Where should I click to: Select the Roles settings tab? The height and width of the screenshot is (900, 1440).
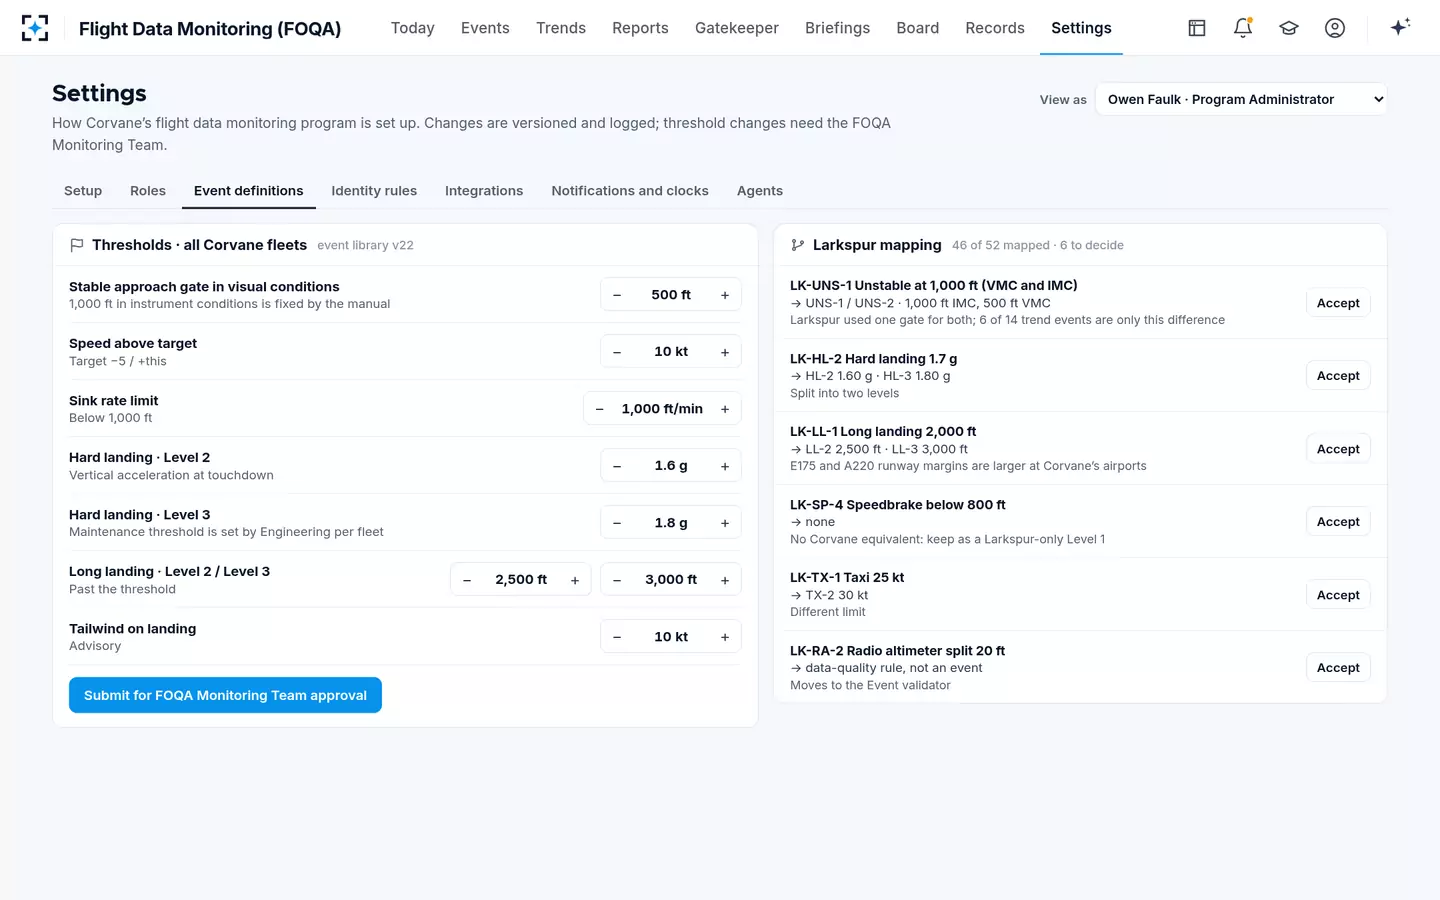pyautogui.click(x=148, y=191)
